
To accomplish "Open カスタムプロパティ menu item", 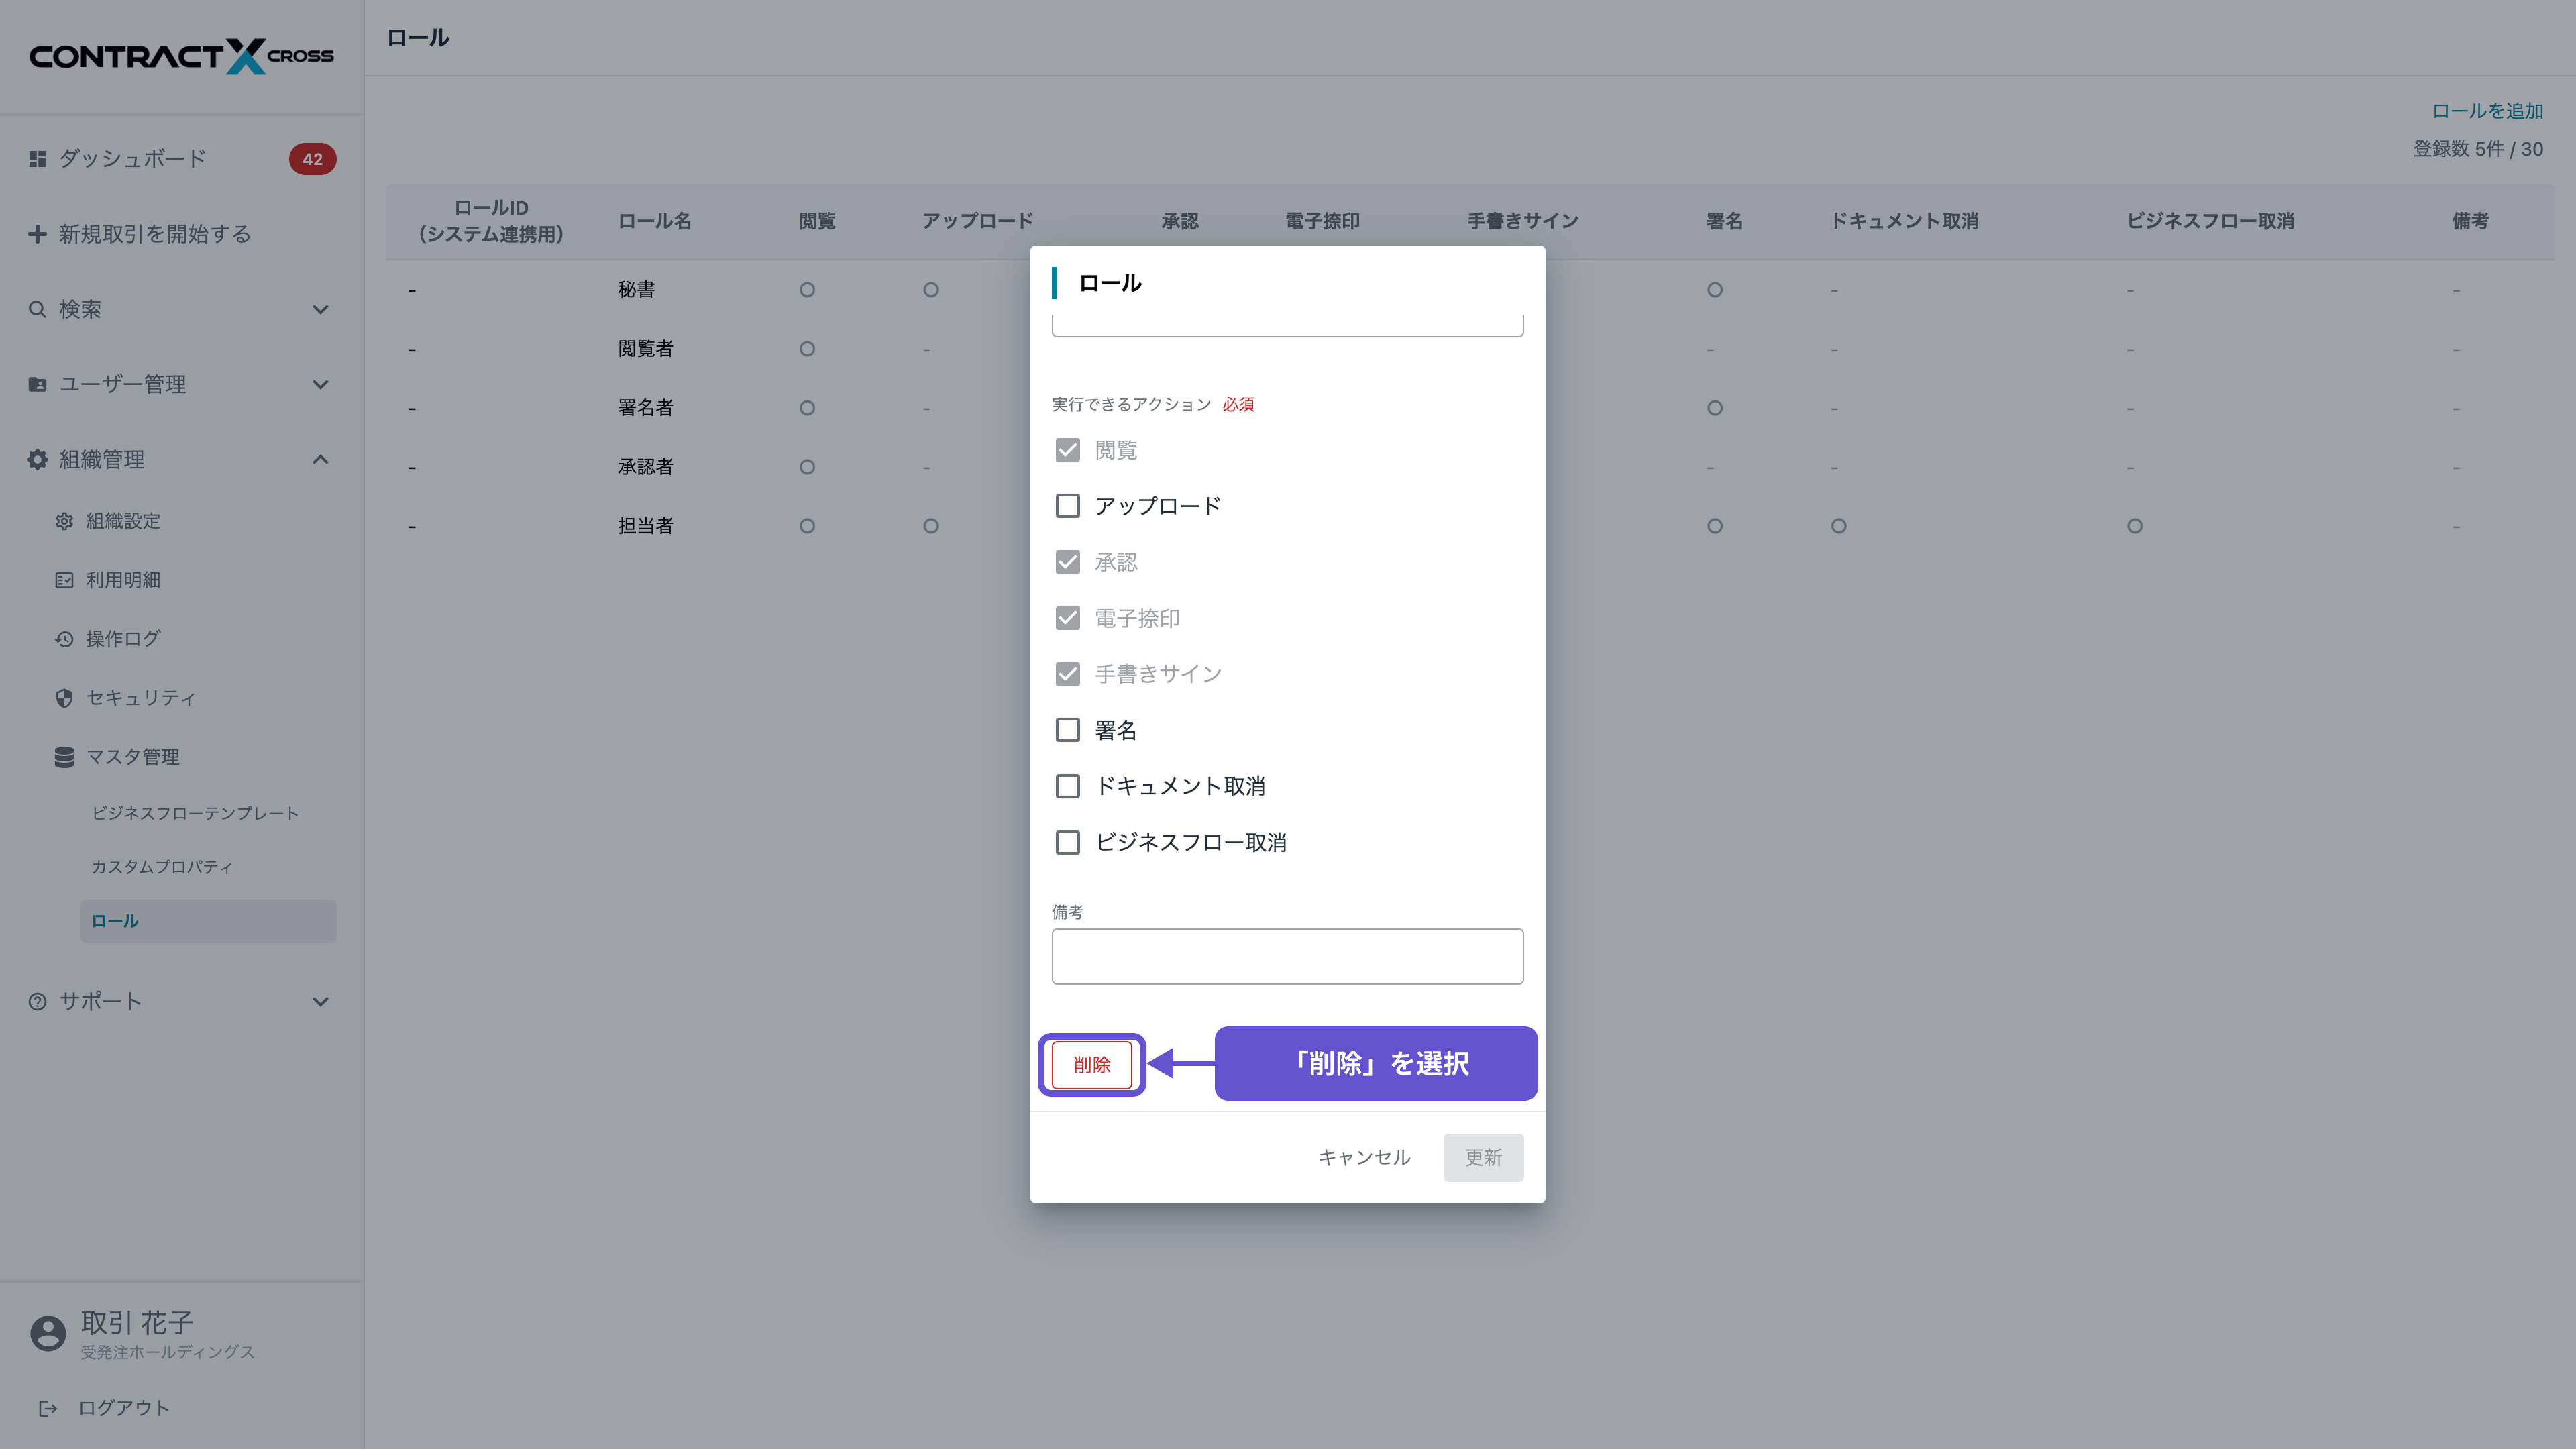I will click(162, 867).
